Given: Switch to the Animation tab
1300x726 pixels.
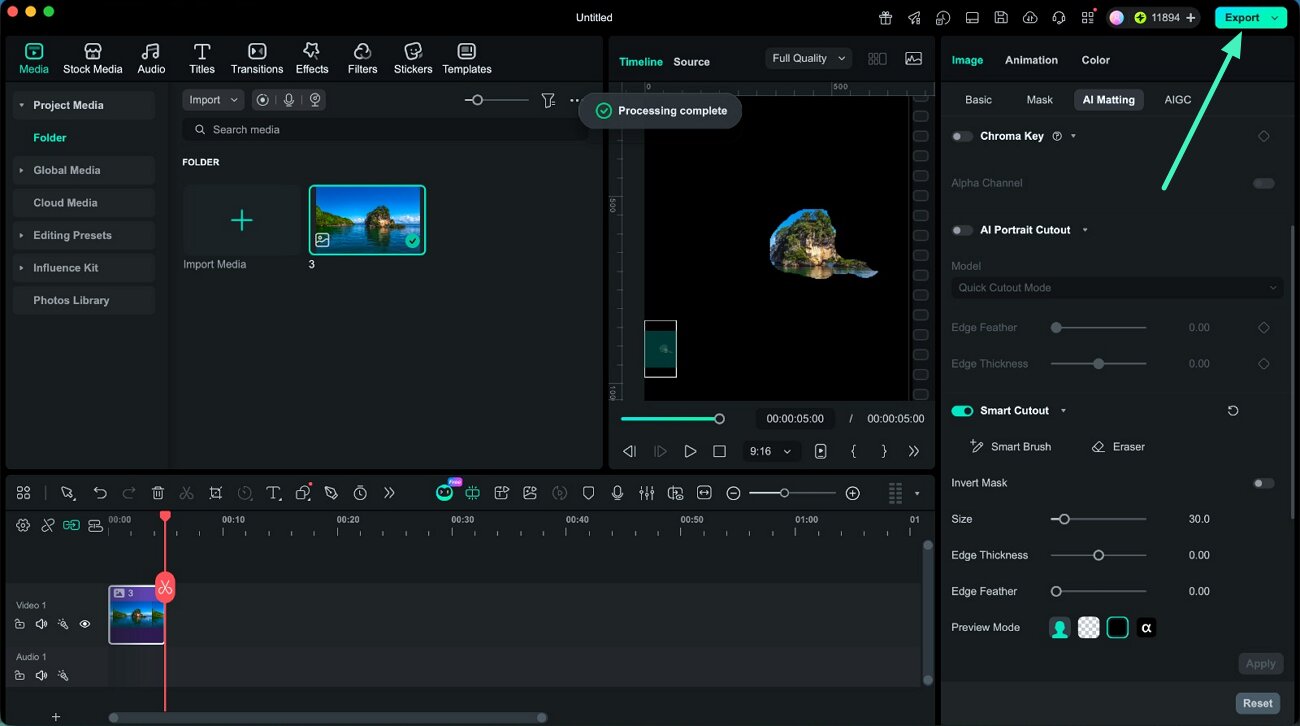Looking at the screenshot, I should point(1031,60).
